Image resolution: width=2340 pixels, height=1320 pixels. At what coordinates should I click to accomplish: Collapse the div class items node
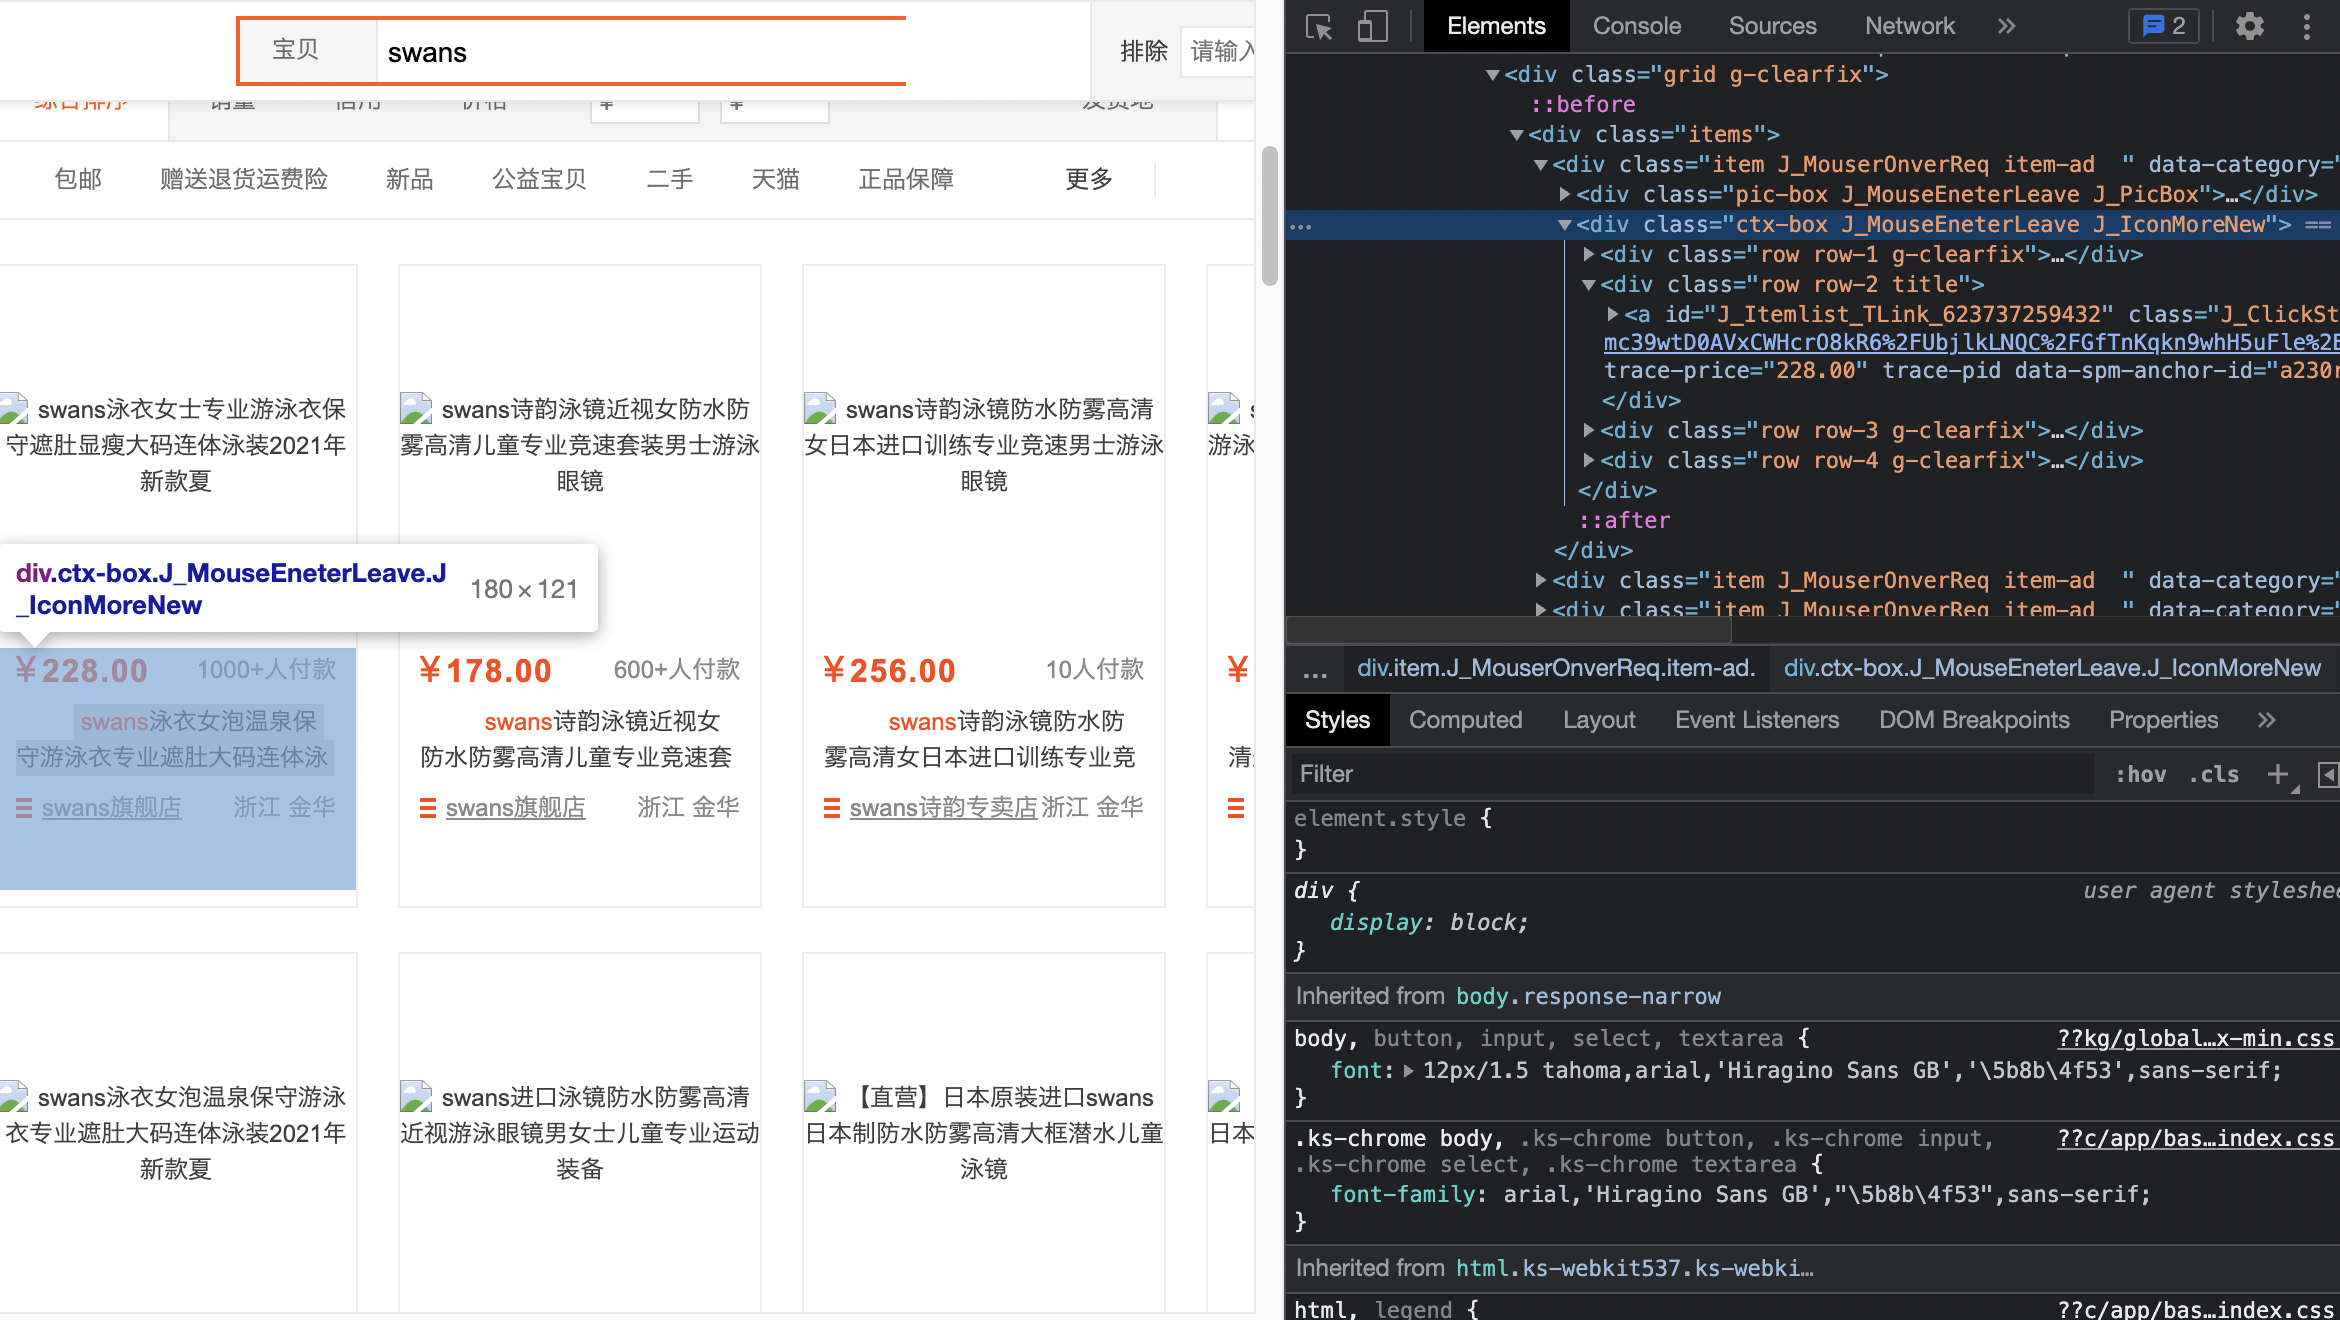pyautogui.click(x=1517, y=135)
